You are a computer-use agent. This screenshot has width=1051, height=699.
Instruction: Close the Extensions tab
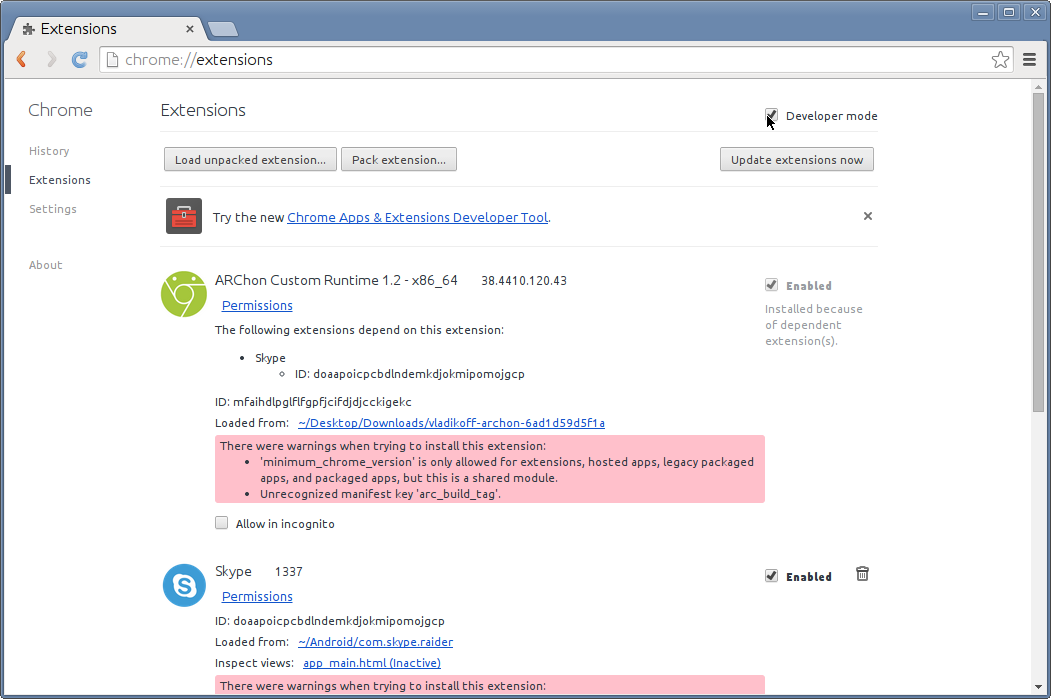click(x=190, y=29)
